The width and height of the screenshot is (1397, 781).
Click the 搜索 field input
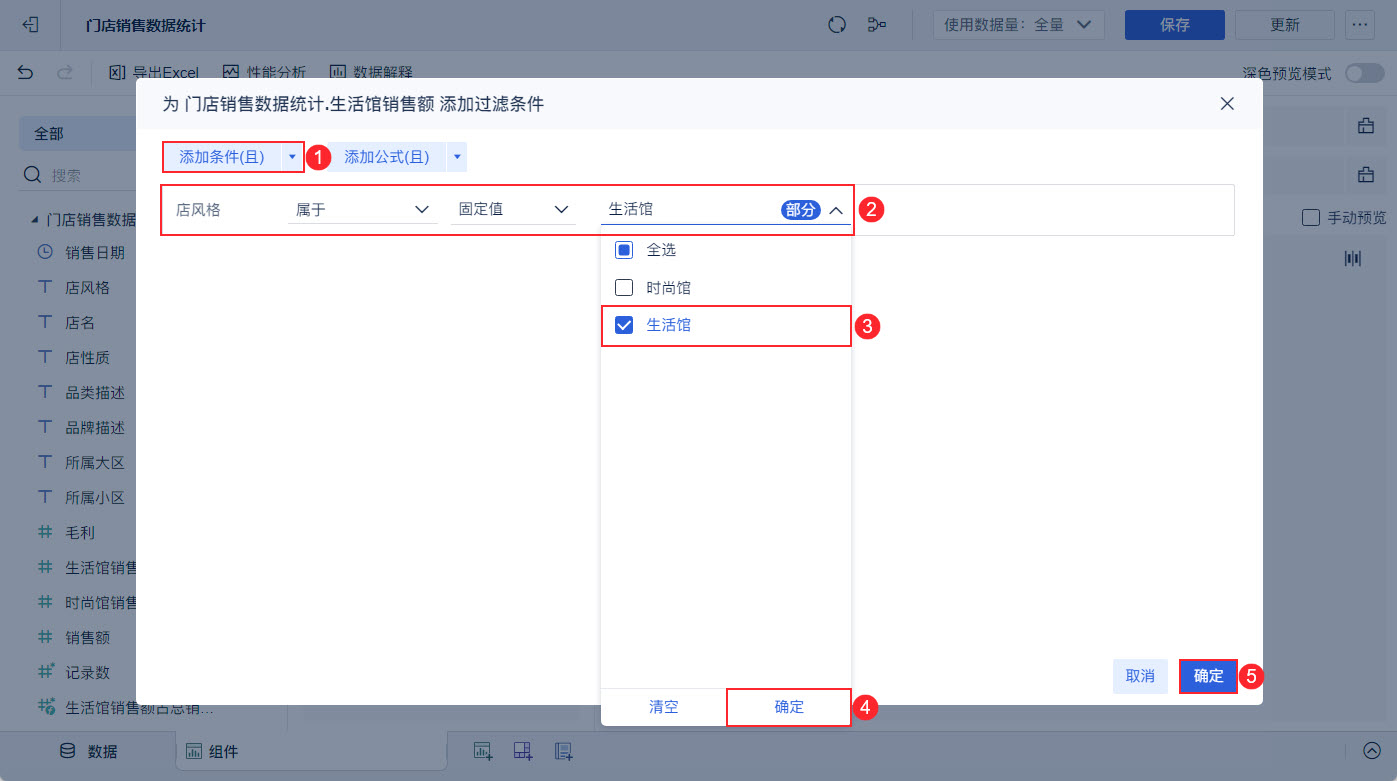(80, 175)
